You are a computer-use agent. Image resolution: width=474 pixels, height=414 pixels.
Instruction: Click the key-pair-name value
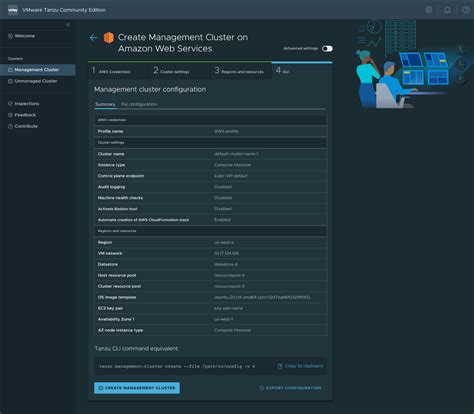coord(228,308)
